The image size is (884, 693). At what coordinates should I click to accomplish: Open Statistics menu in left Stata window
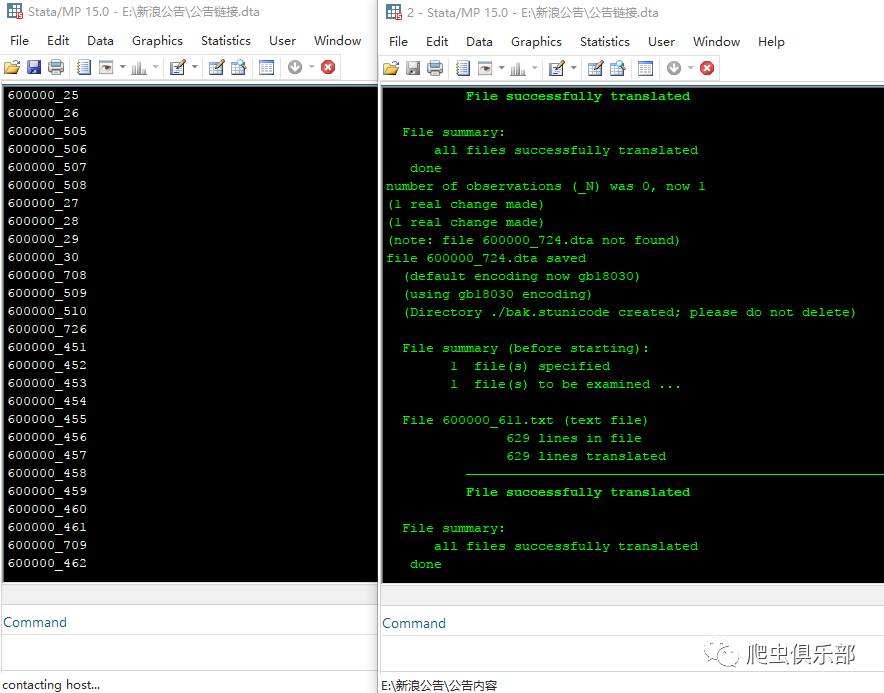click(226, 41)
